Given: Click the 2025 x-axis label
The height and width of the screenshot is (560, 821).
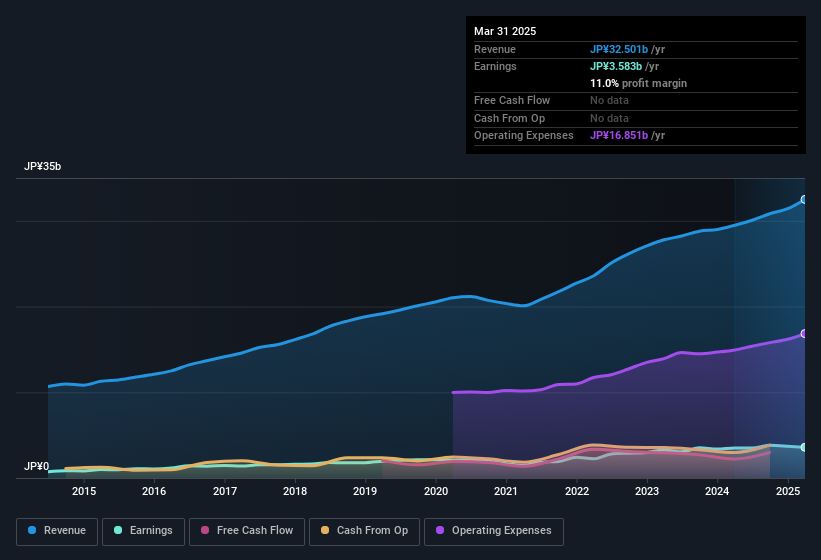Looking at the screenshot, I should [x=787, y=491].
